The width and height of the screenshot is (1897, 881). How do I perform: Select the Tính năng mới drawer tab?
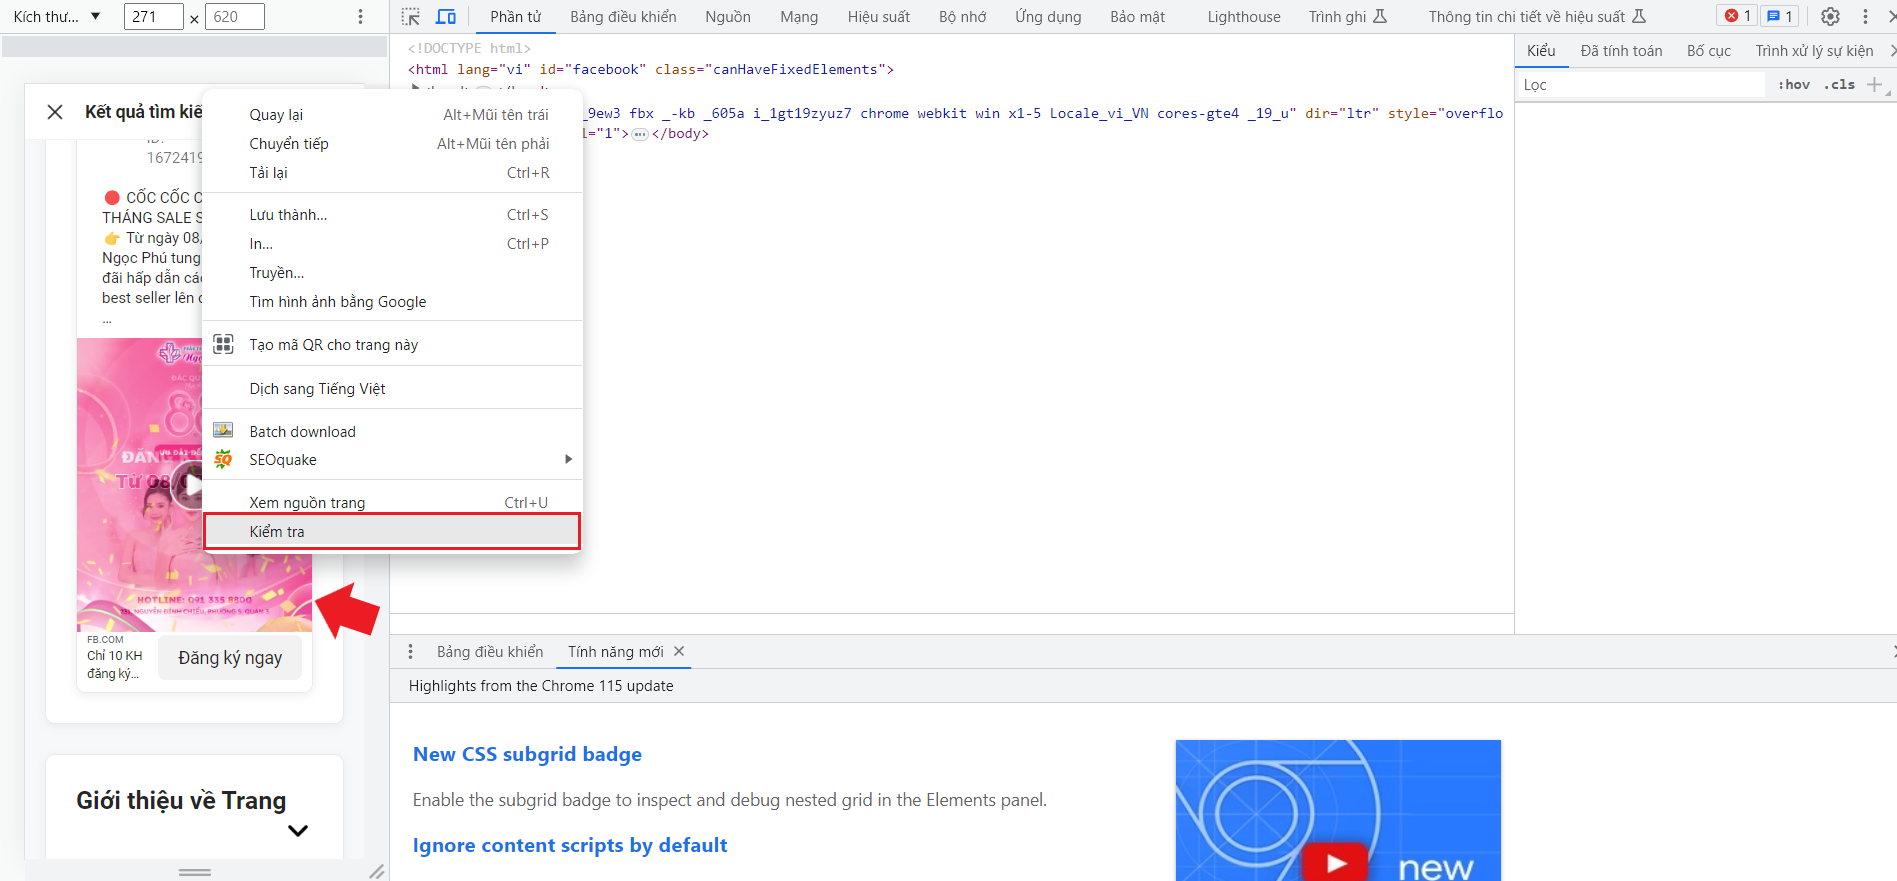coord(616,652)
